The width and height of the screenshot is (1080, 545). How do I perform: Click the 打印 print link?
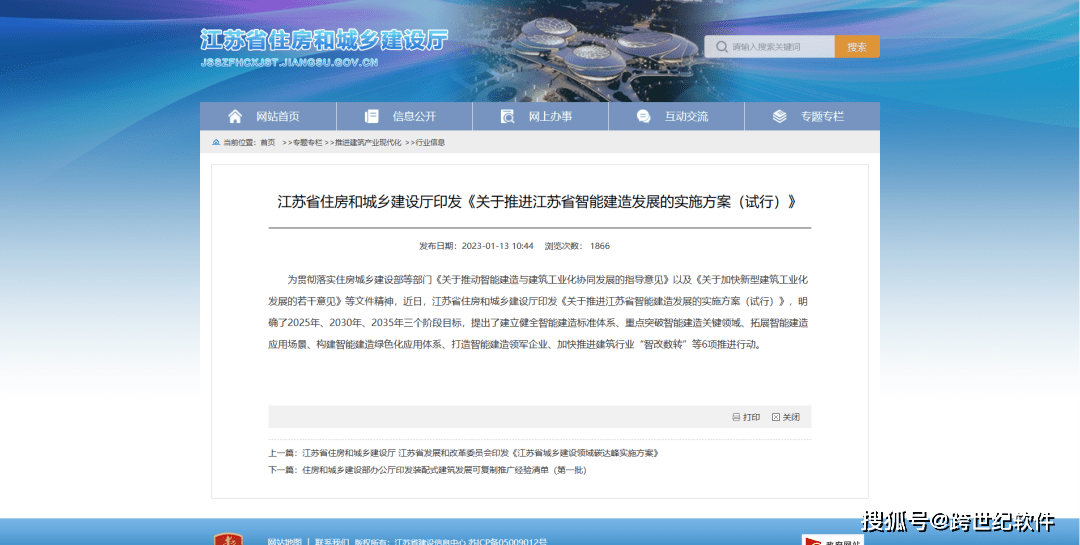click(751, 418)
